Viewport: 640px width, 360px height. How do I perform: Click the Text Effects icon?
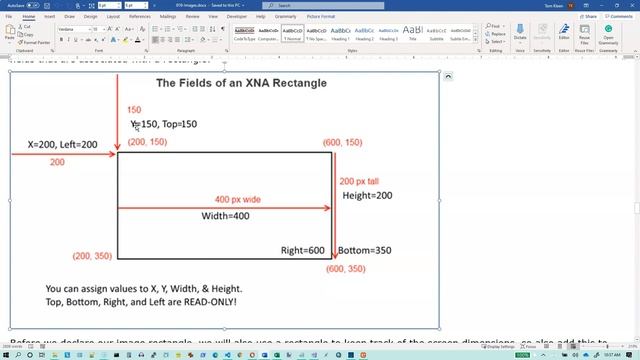click(113, 40)
